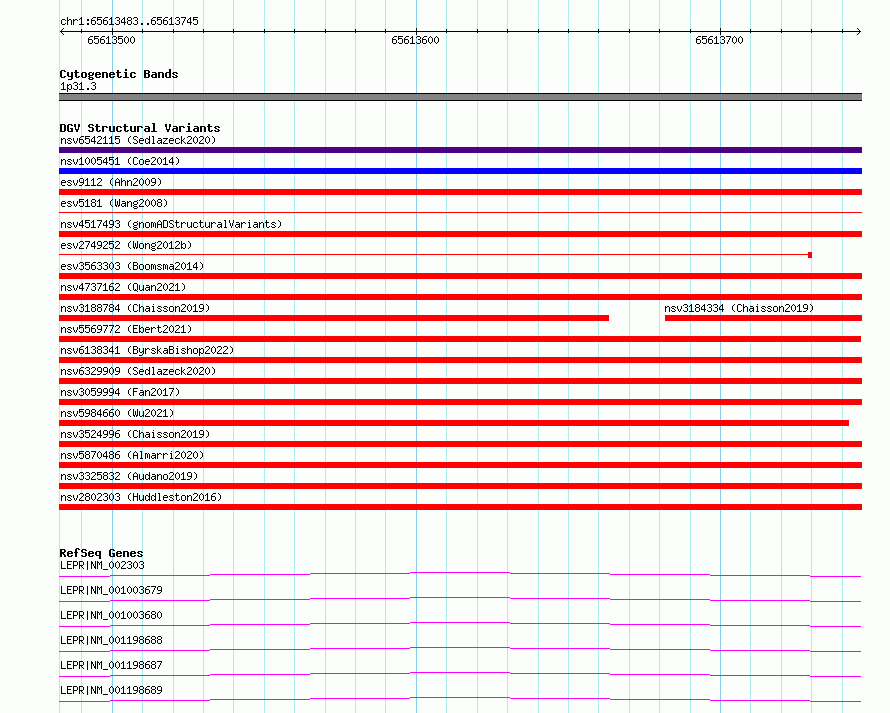890x713 pixels.
Task: Open the LEPR|NM_001198688 transcript label
Action: (x=111, y=640)
